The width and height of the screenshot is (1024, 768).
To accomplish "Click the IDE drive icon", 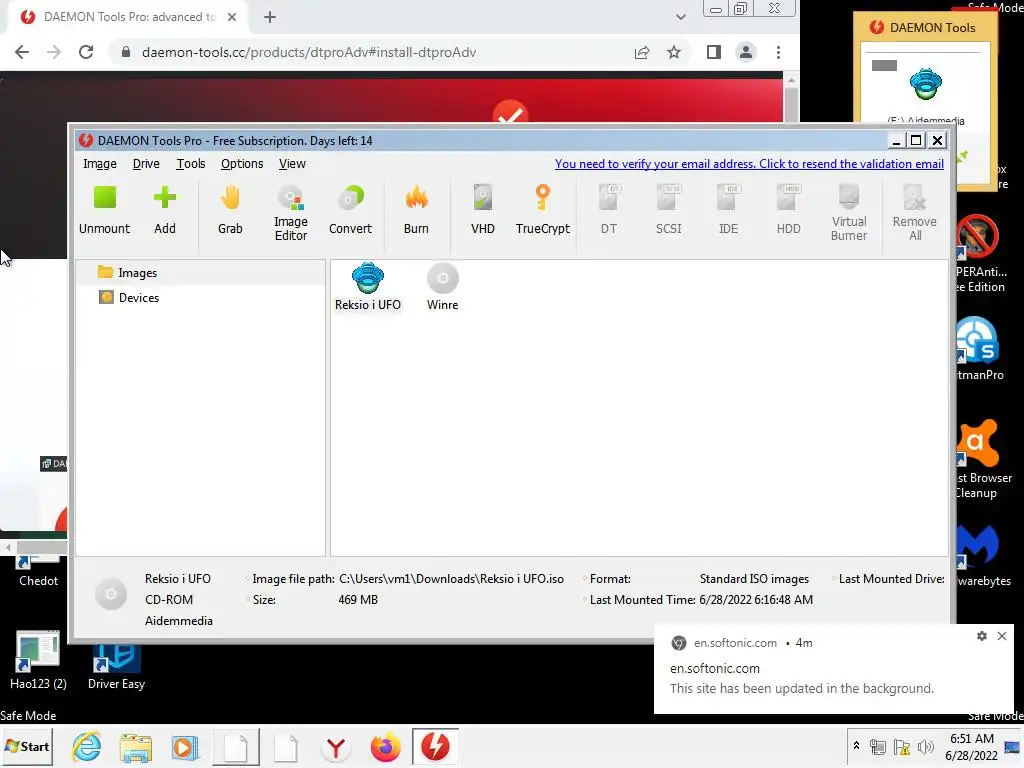I will pyautogui.click(x=728, y=211).
